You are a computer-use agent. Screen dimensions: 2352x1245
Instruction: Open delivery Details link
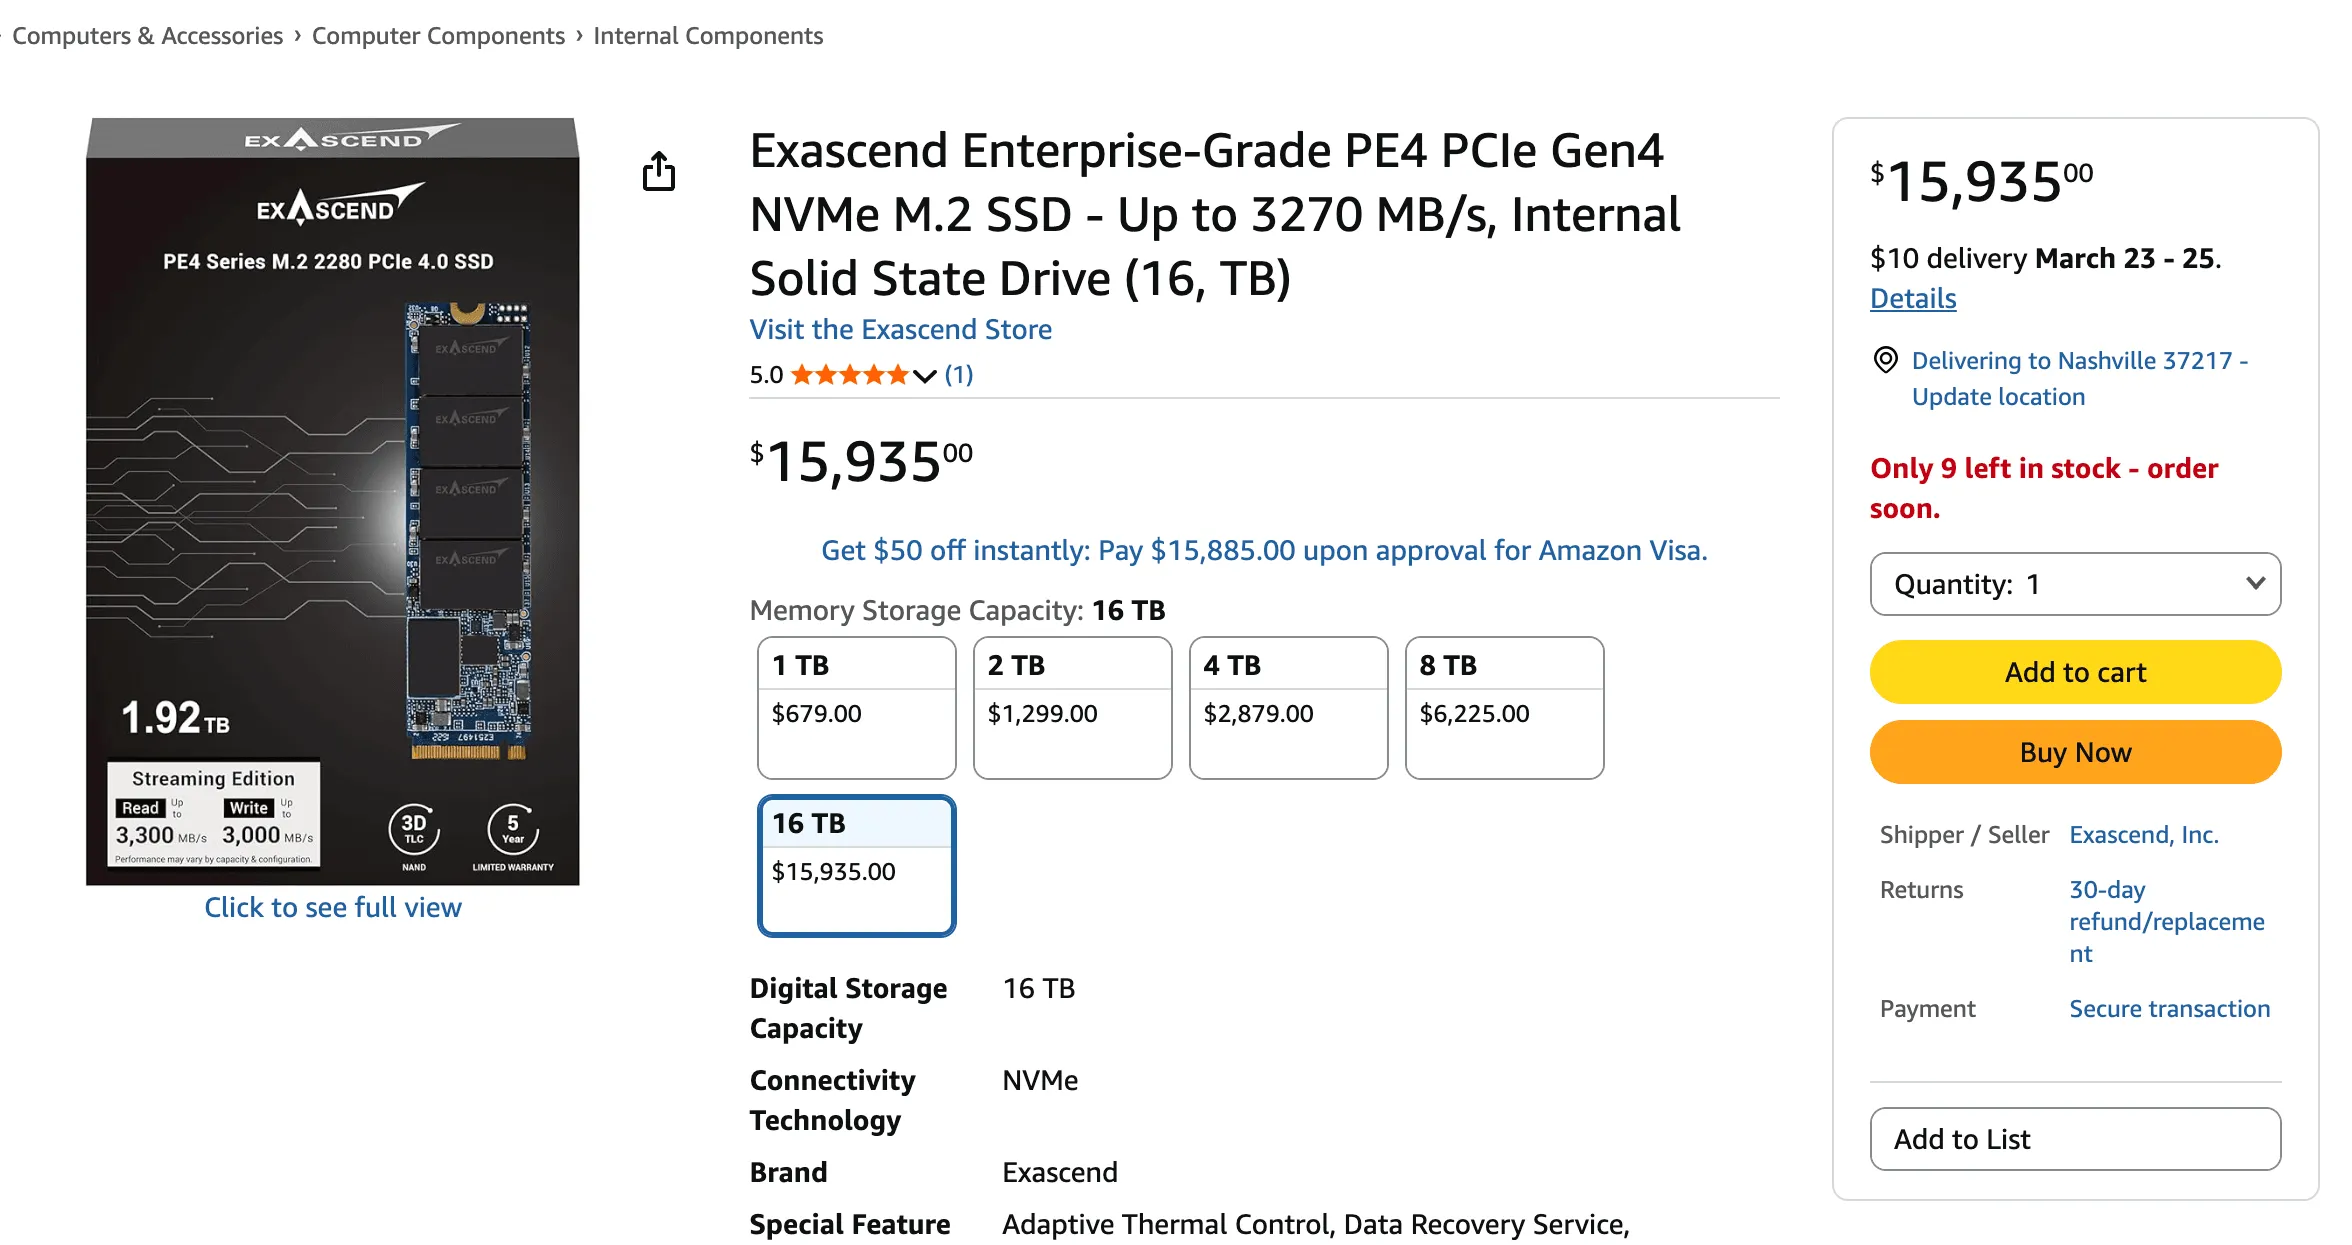pos(1911,298)
